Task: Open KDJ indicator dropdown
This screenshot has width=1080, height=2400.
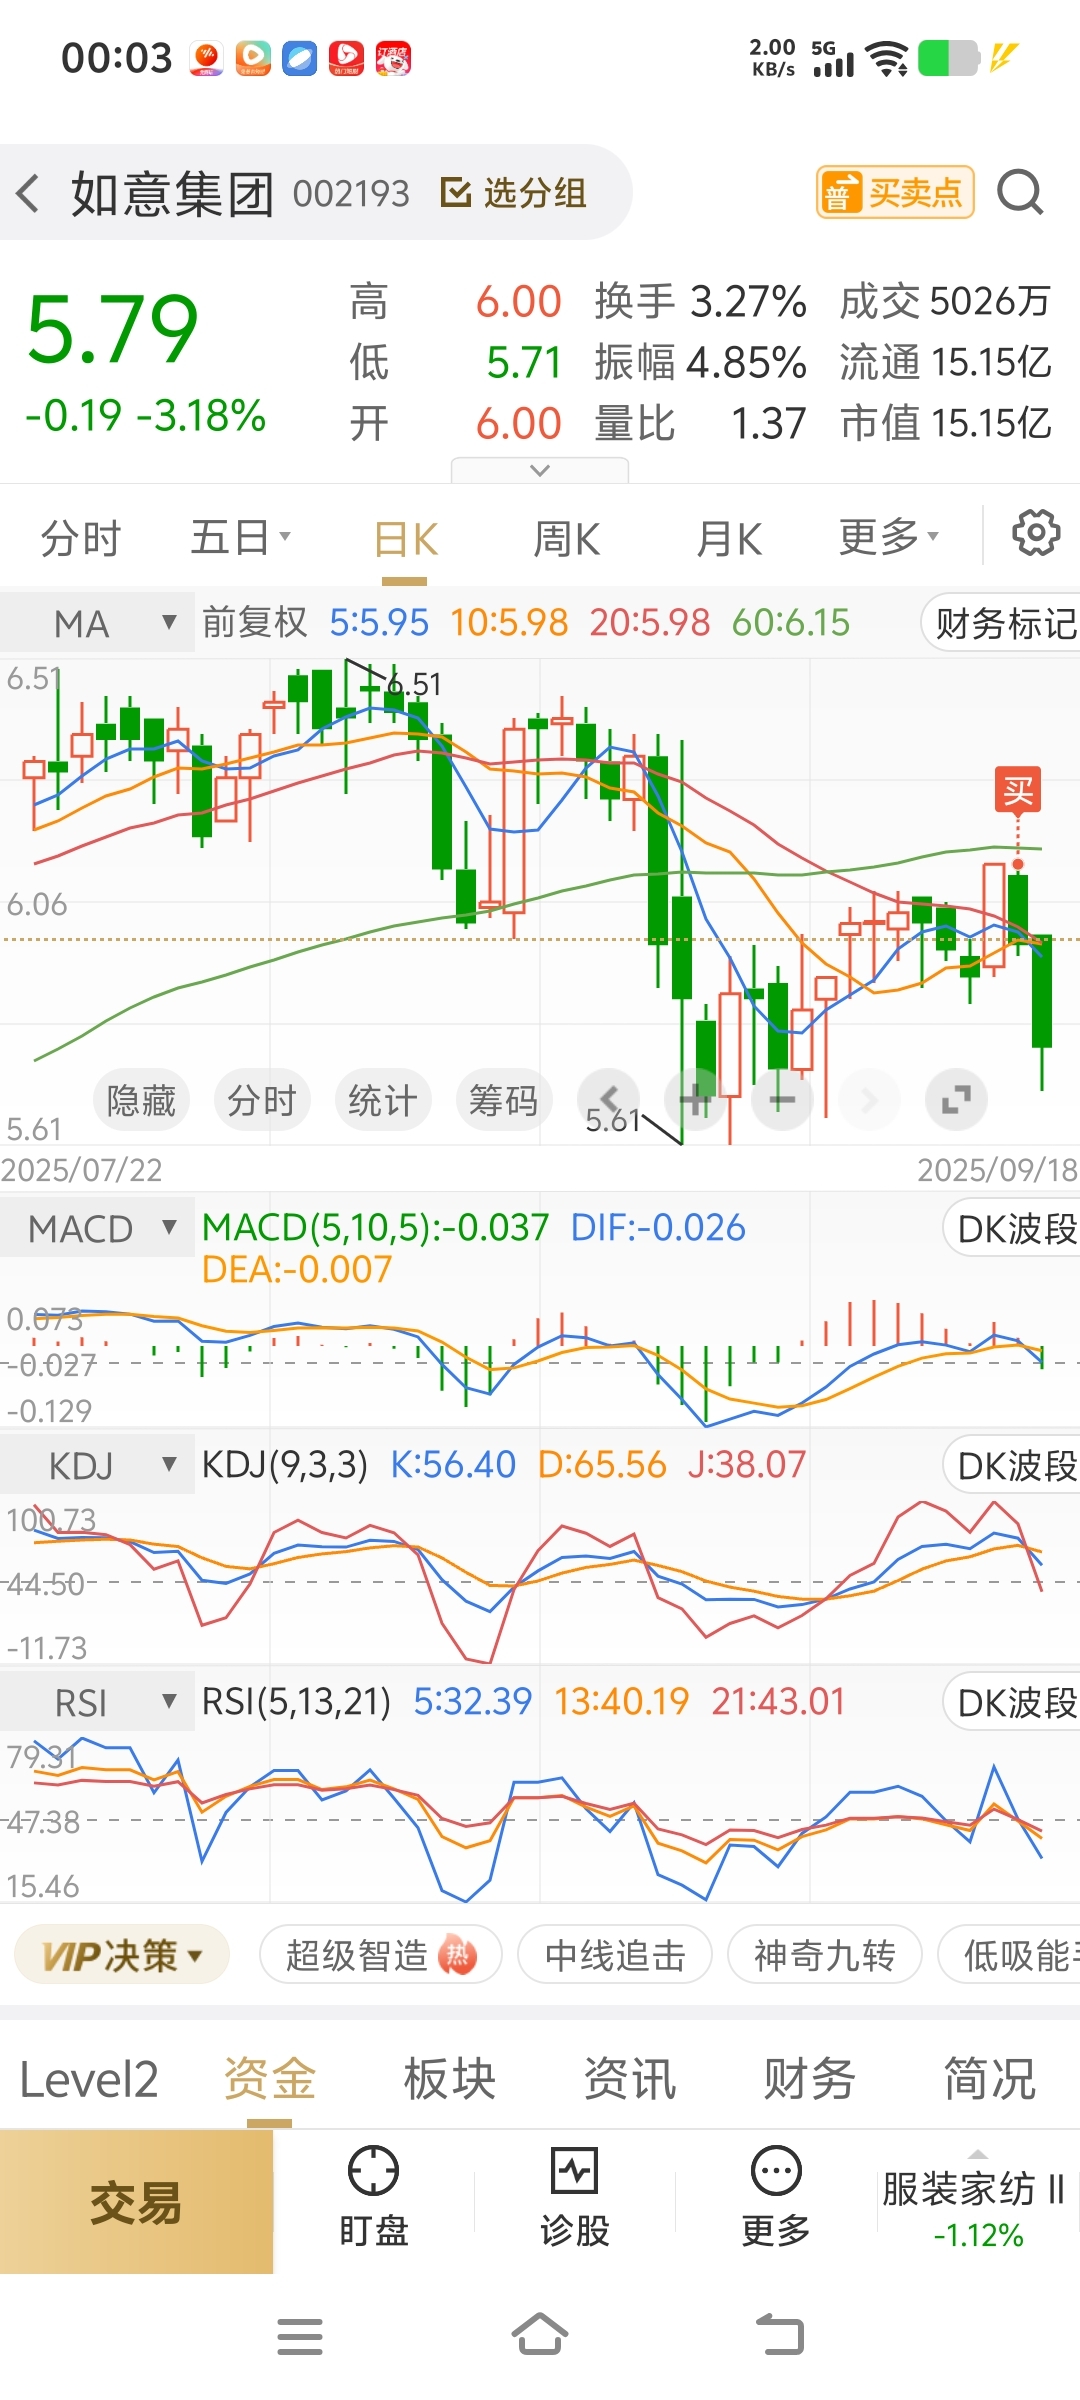Action: coord(97,1465)
